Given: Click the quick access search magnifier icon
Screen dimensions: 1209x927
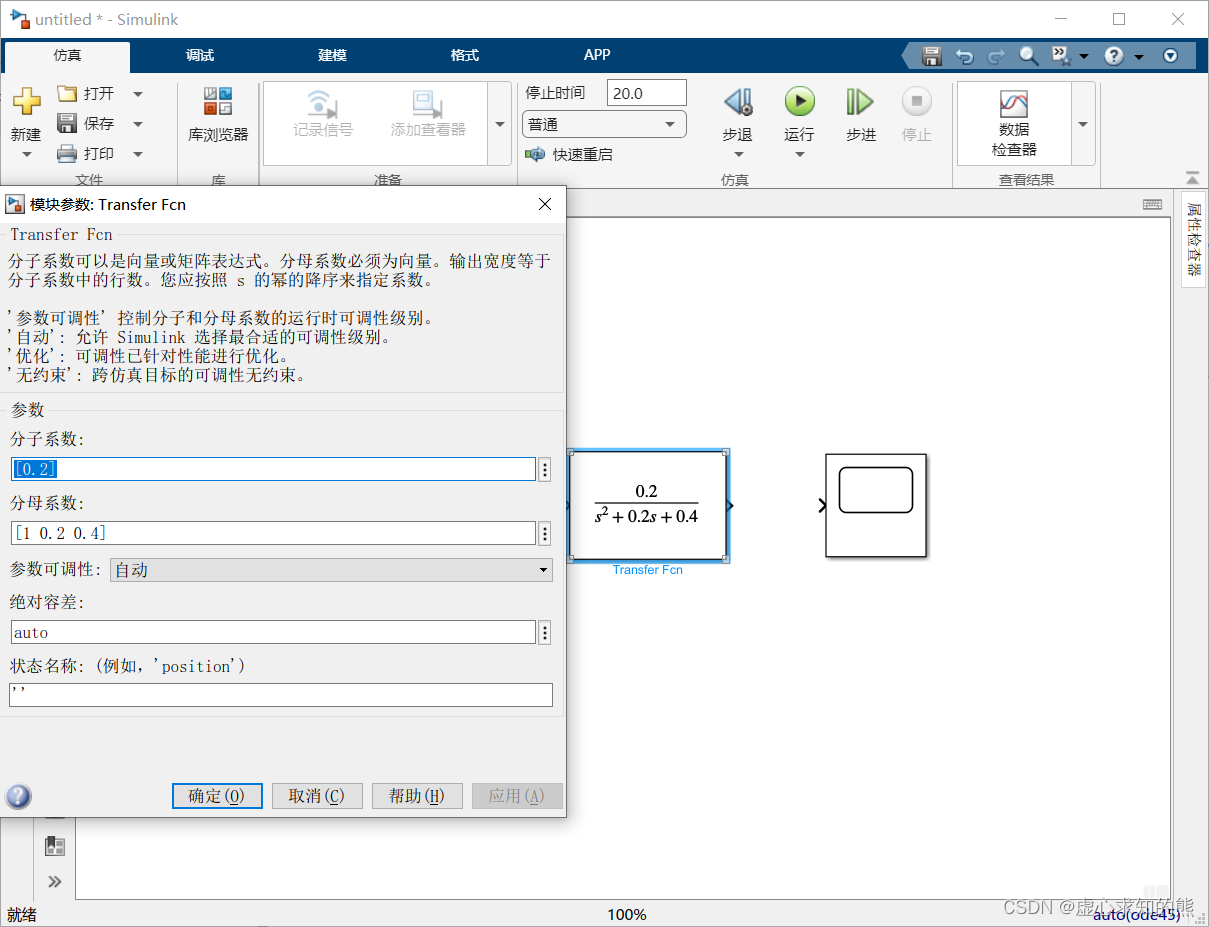Looking at the screenshot, I should 1029,56.
